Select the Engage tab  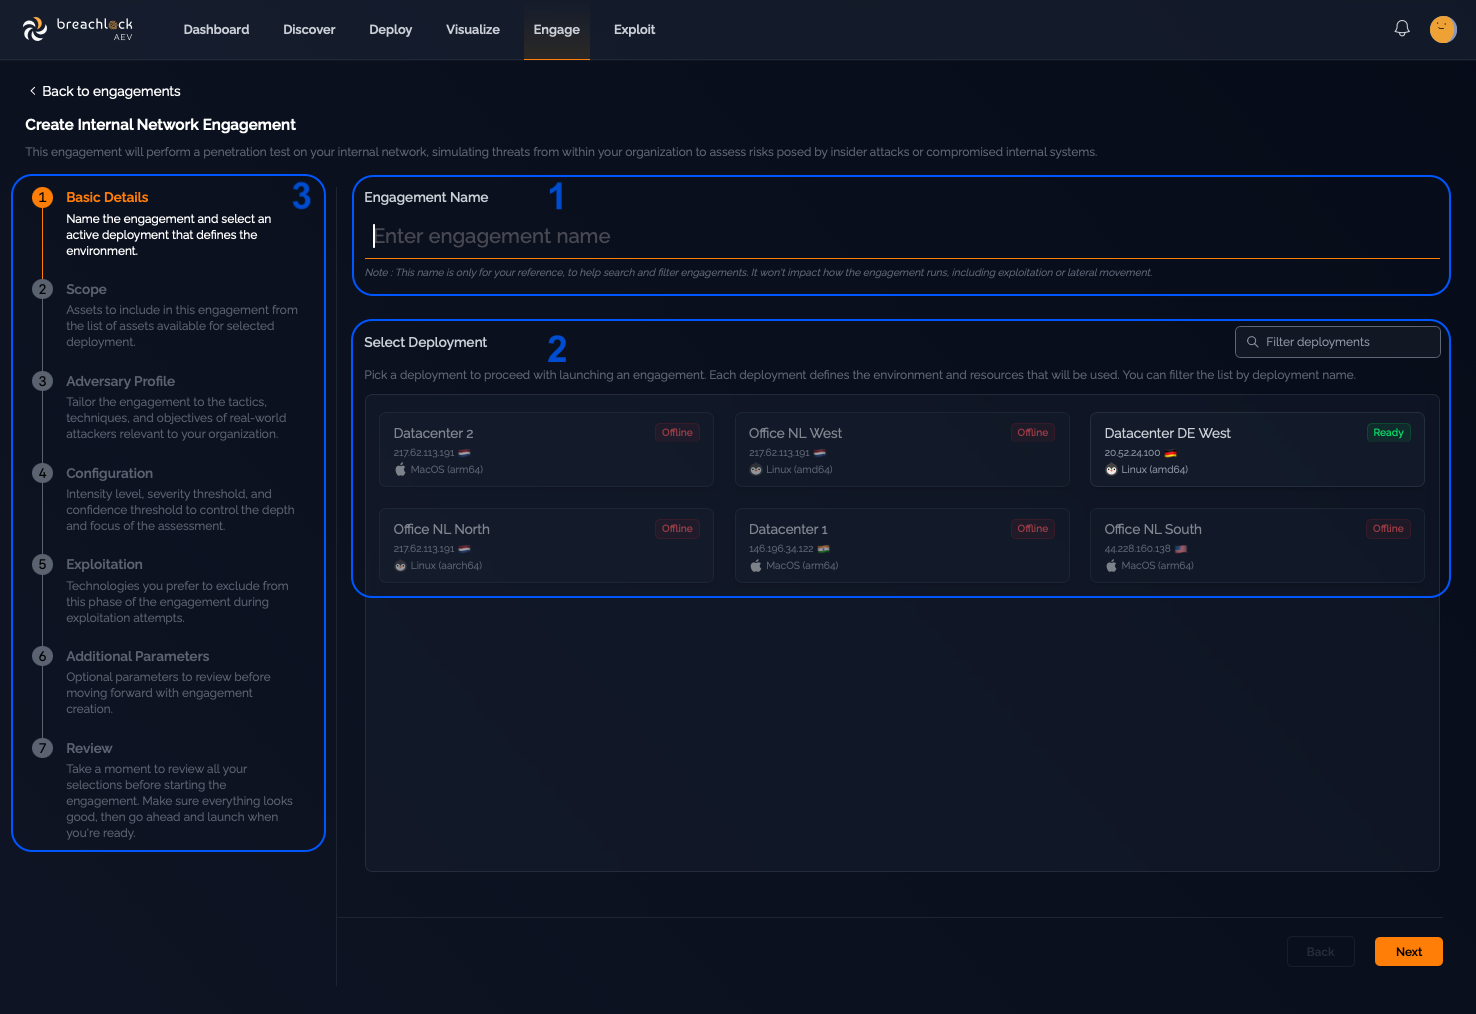557,29
